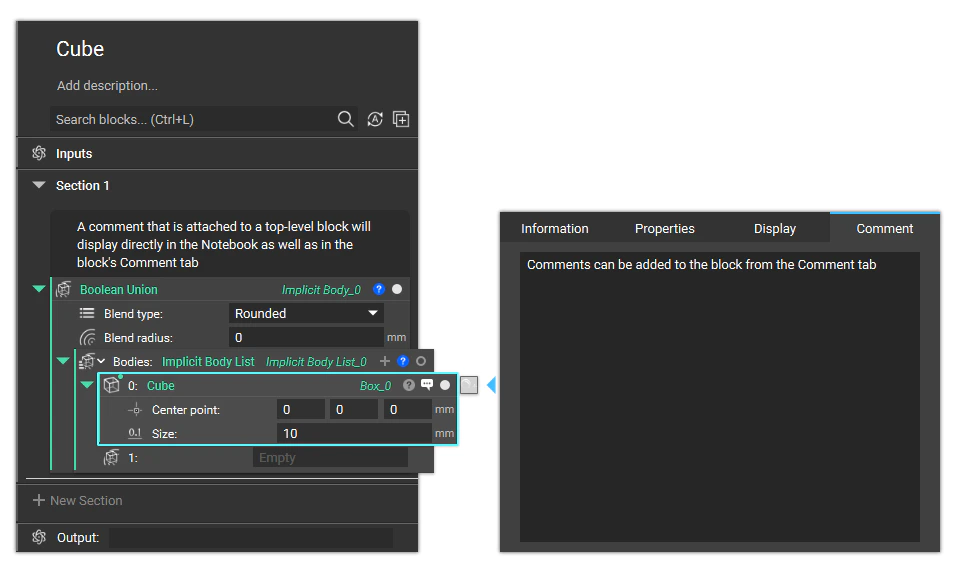Click the circular A icon beside search
The image size is (963, 567).
coord(375,119)
